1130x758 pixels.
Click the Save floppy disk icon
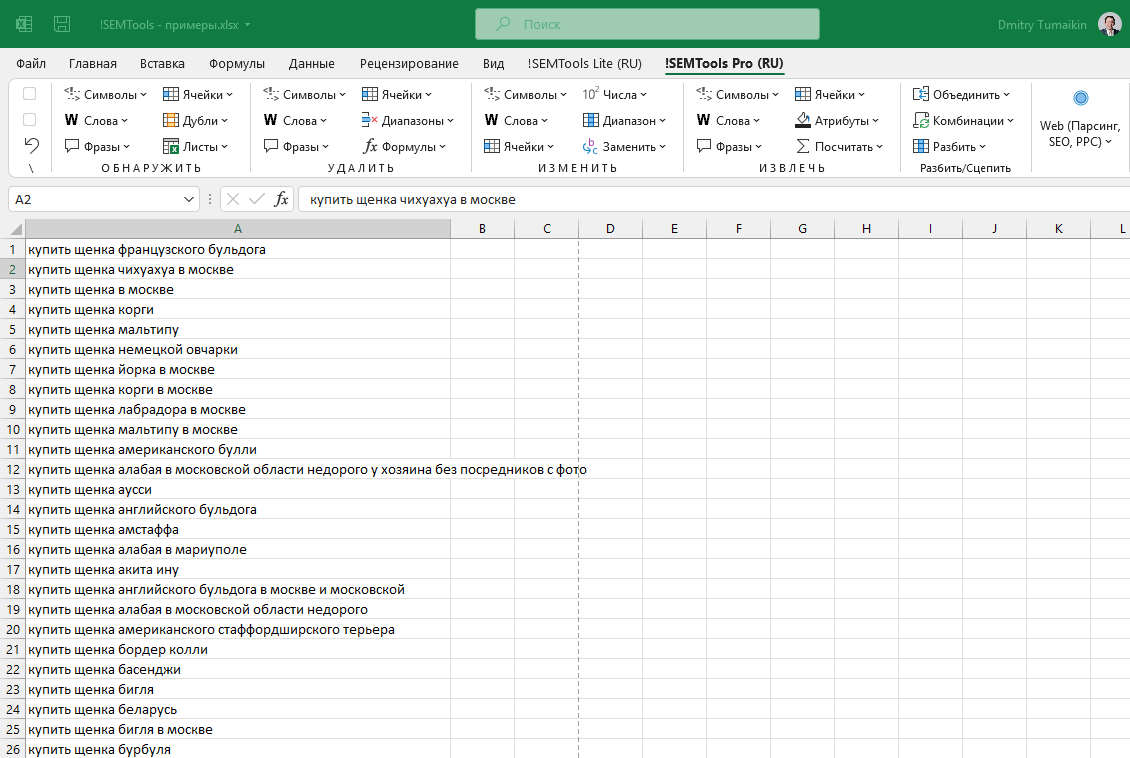coord(62,24)
